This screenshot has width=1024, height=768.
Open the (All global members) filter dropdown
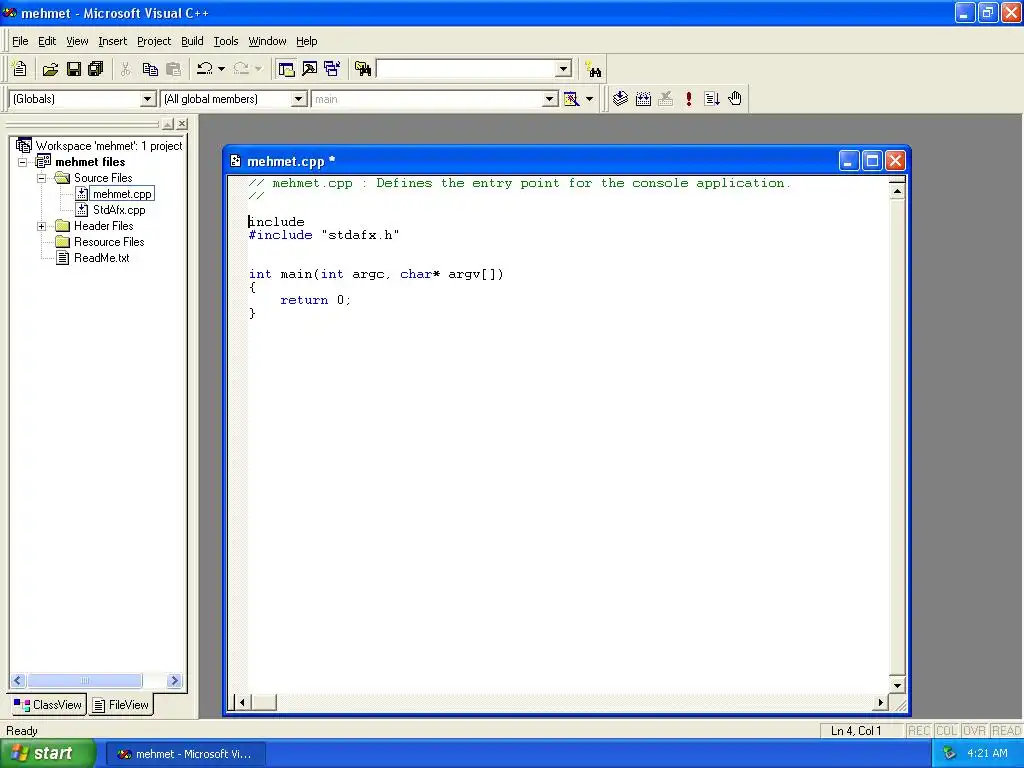(298, 99)
